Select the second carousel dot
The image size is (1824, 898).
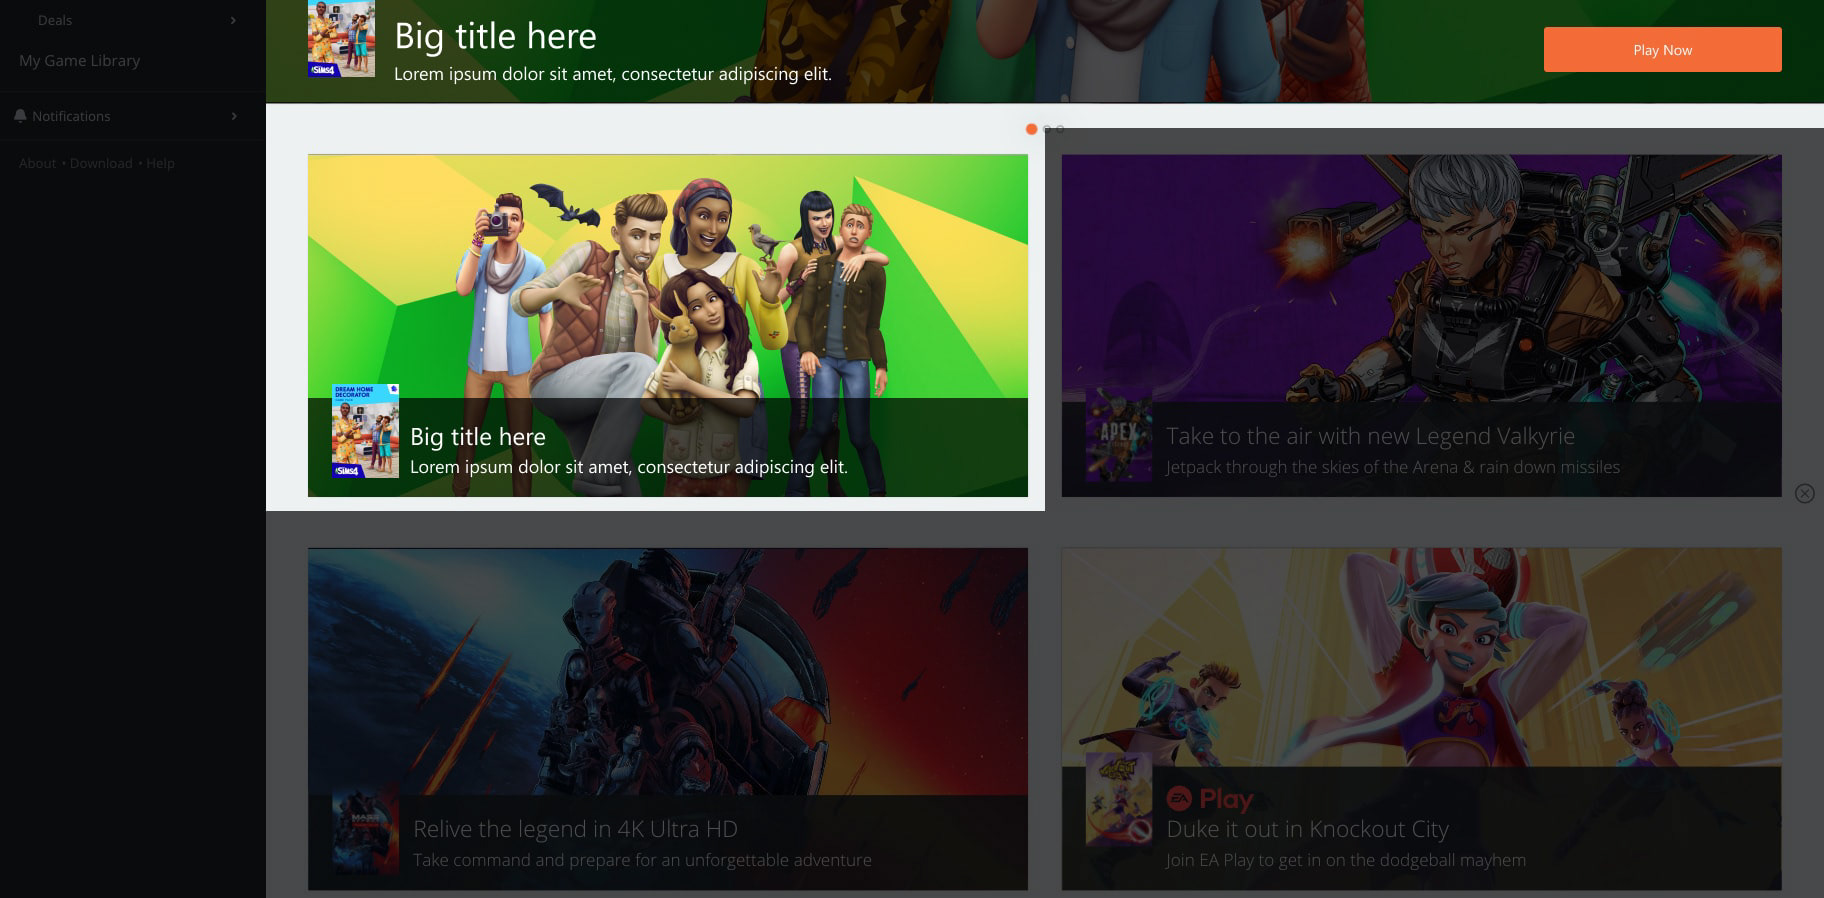coord(1047,129)
